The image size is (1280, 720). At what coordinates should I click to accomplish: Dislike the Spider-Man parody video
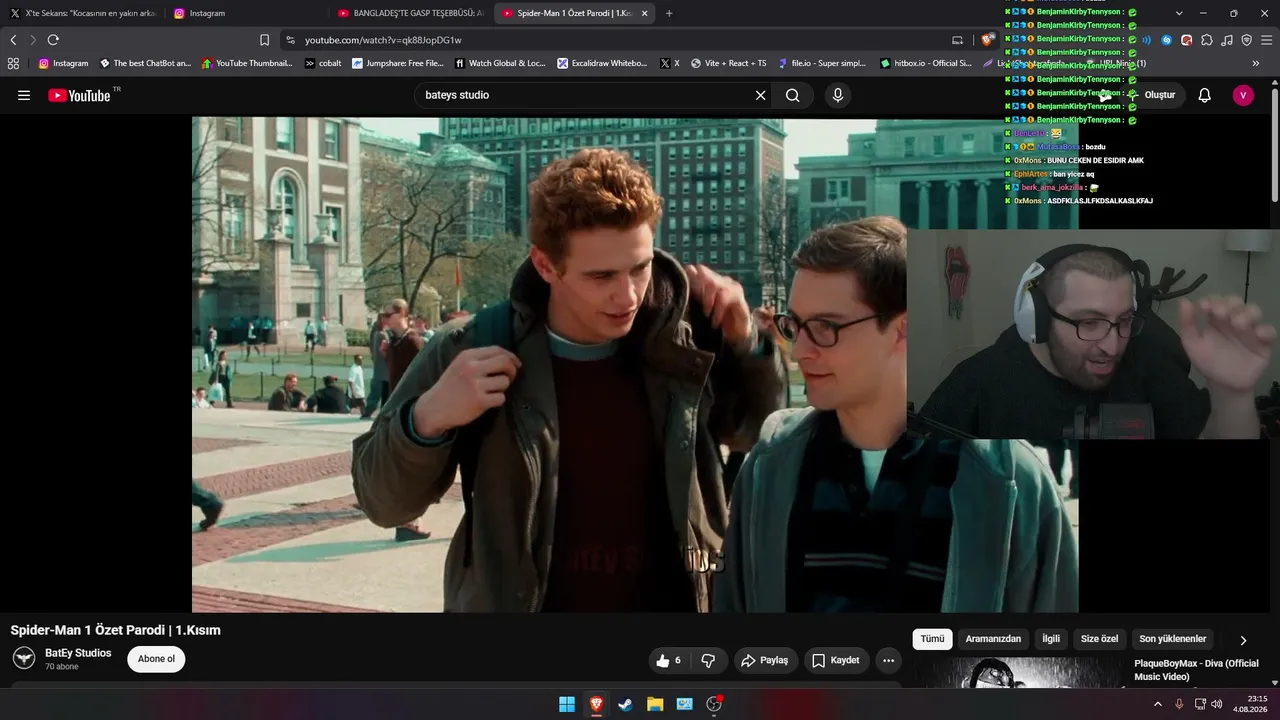pos(708,660)
